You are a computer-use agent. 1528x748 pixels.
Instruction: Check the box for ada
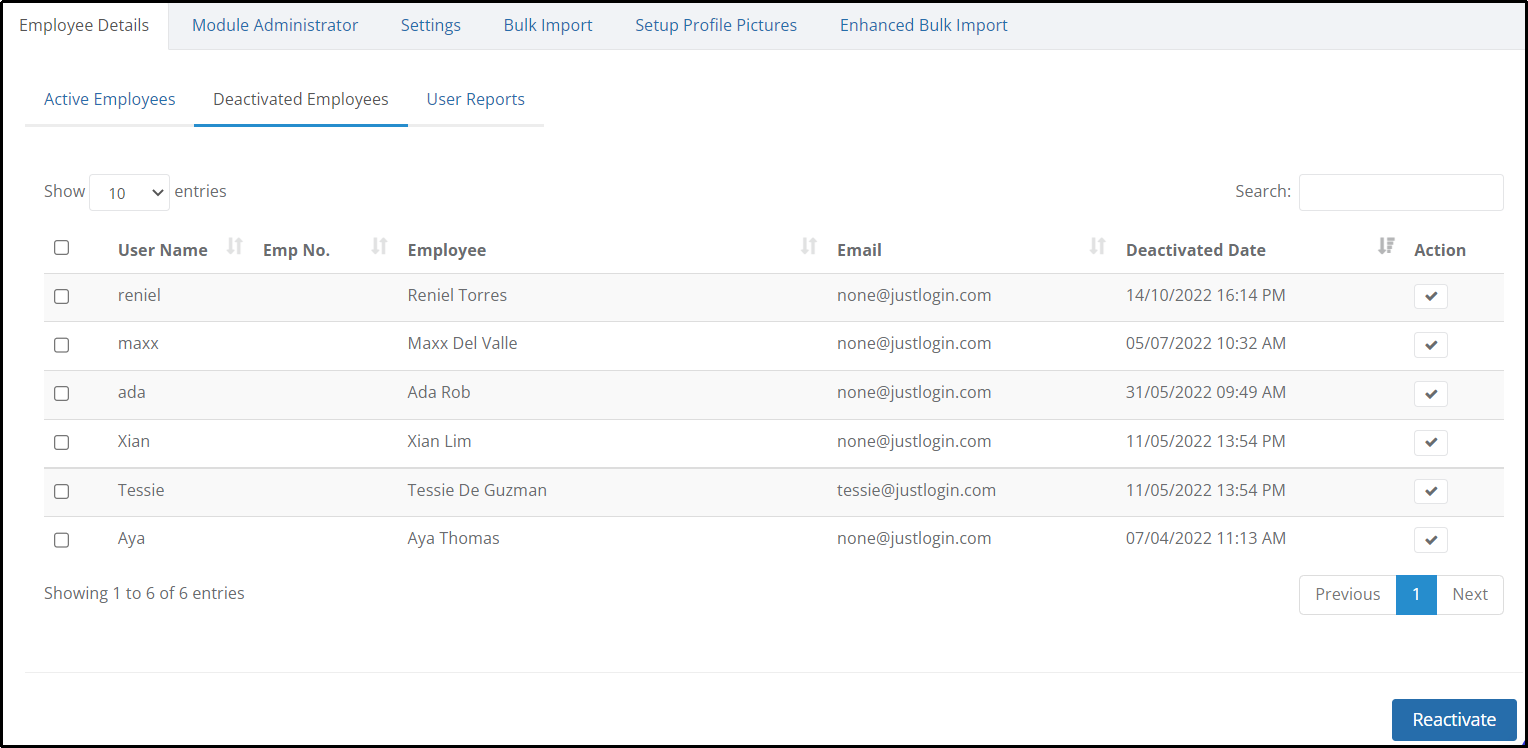point(61,394)
